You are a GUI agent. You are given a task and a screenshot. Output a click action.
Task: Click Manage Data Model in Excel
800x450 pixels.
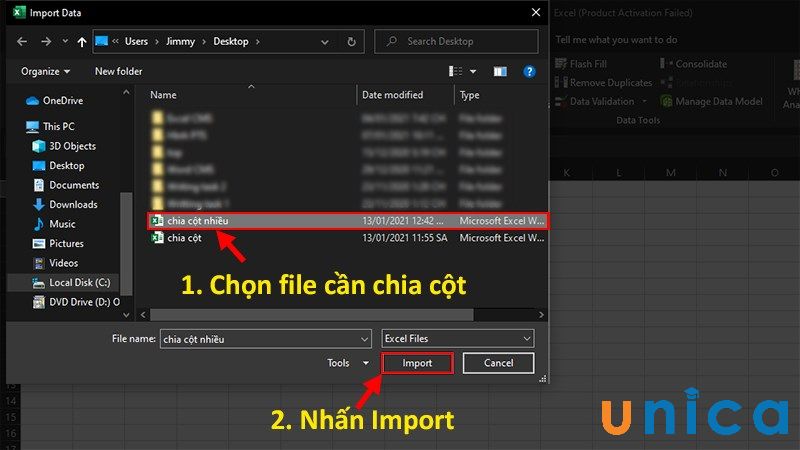pos(712,102)
